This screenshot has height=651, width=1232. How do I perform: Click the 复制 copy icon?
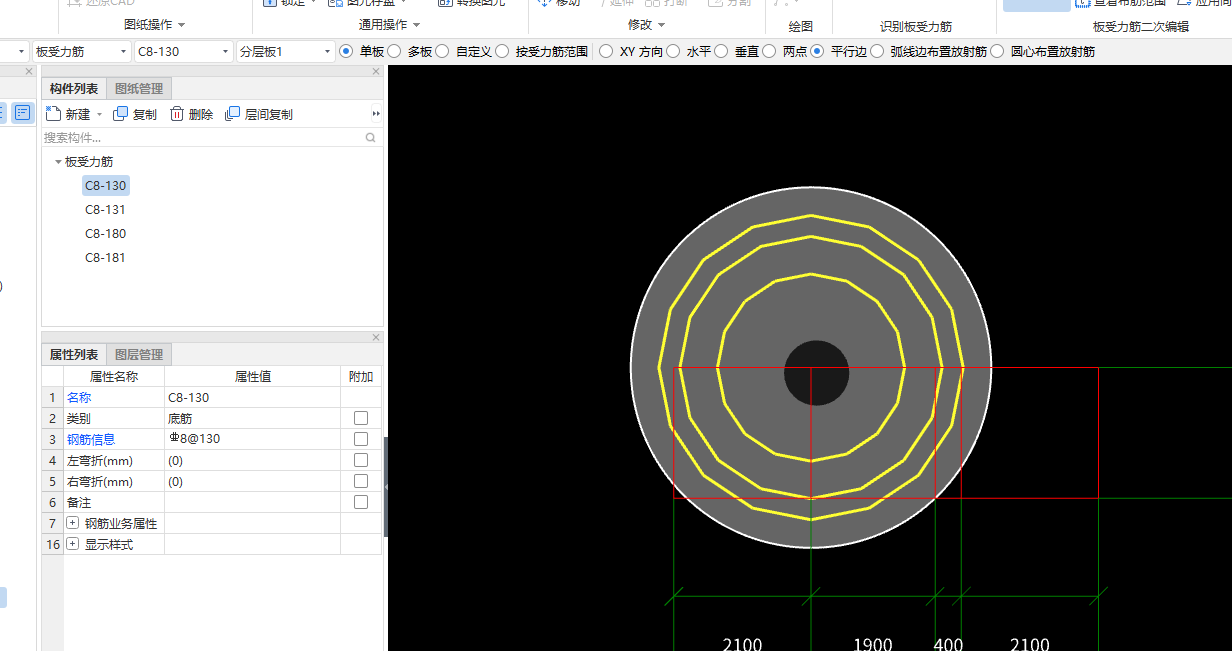(x=120, y=114)
